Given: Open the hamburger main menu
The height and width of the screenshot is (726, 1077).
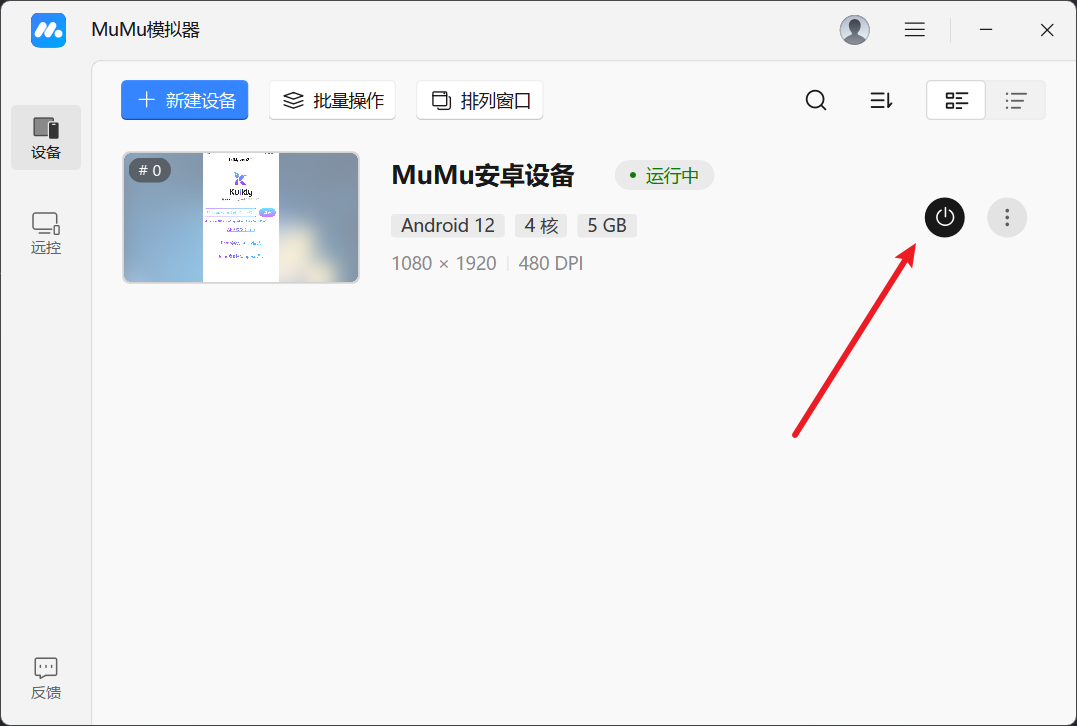Looking at the screenshot, I should (914, 30).
